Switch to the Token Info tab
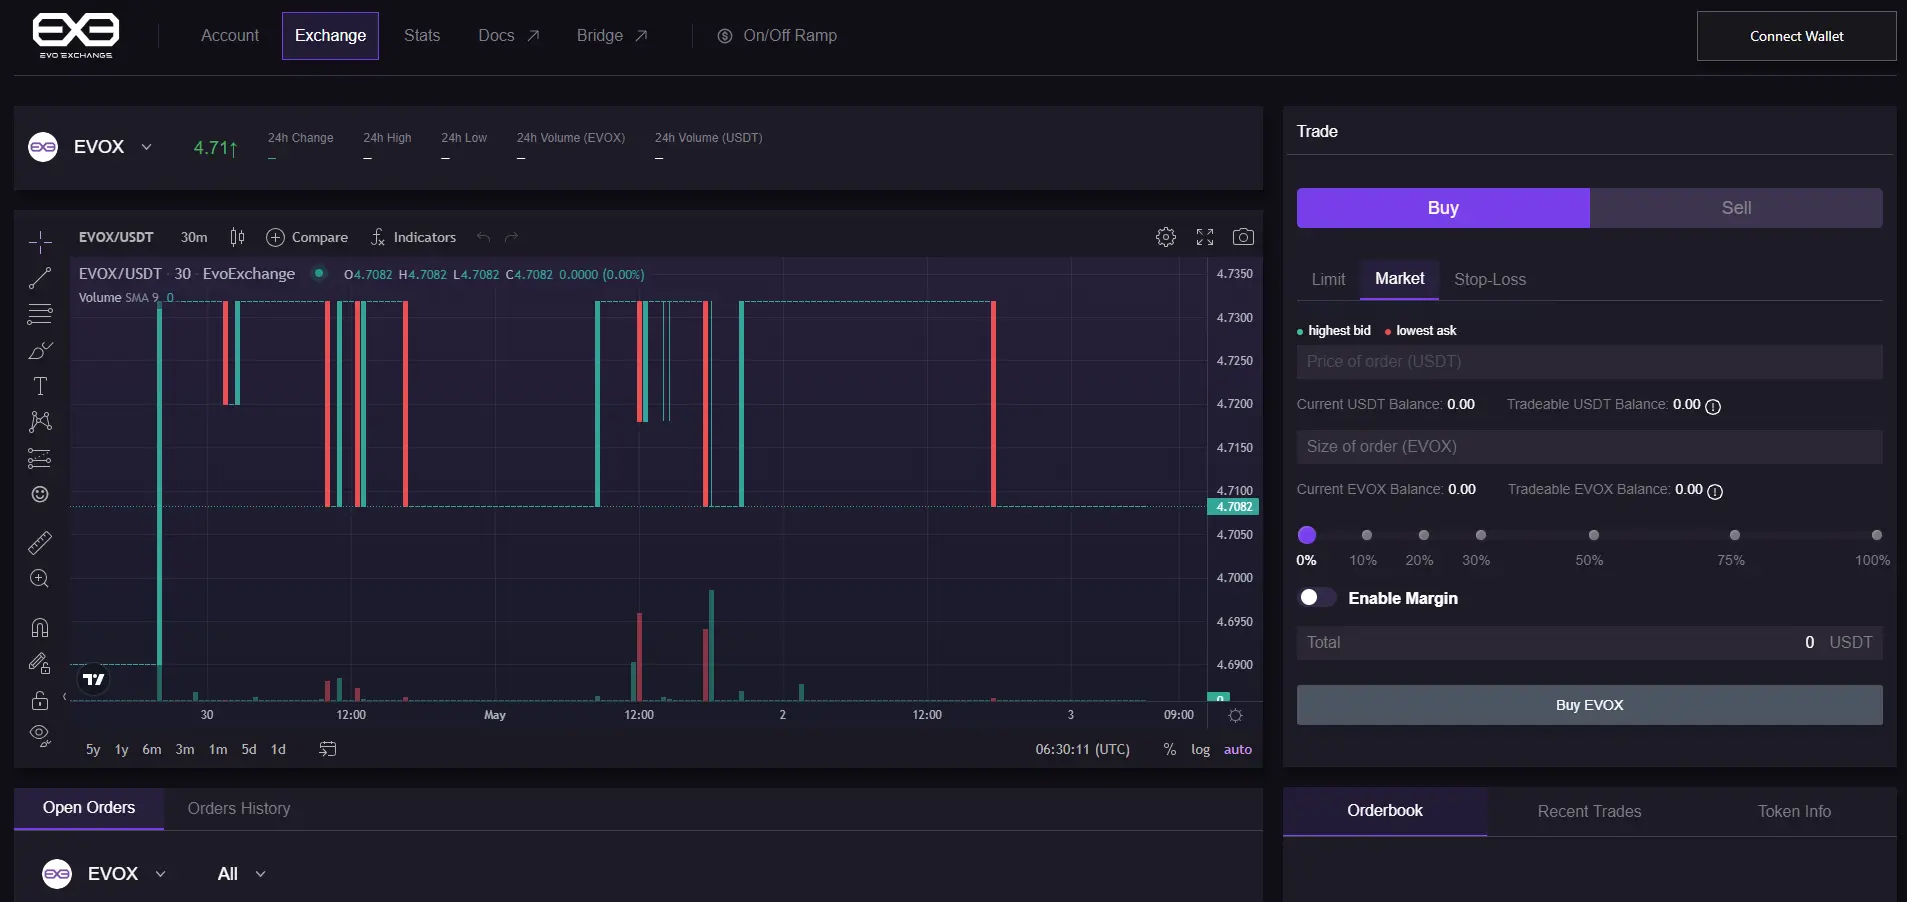 pyautogui.click(x=1794, y=811)
